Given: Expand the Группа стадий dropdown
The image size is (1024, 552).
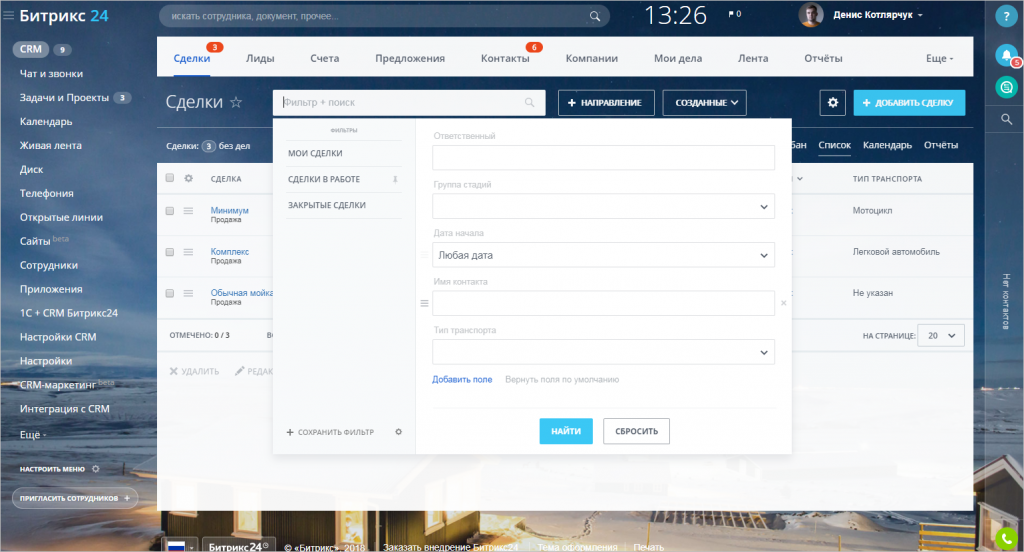Looking at the screenshot, I should pyautogui.click(x=603, y=206).
